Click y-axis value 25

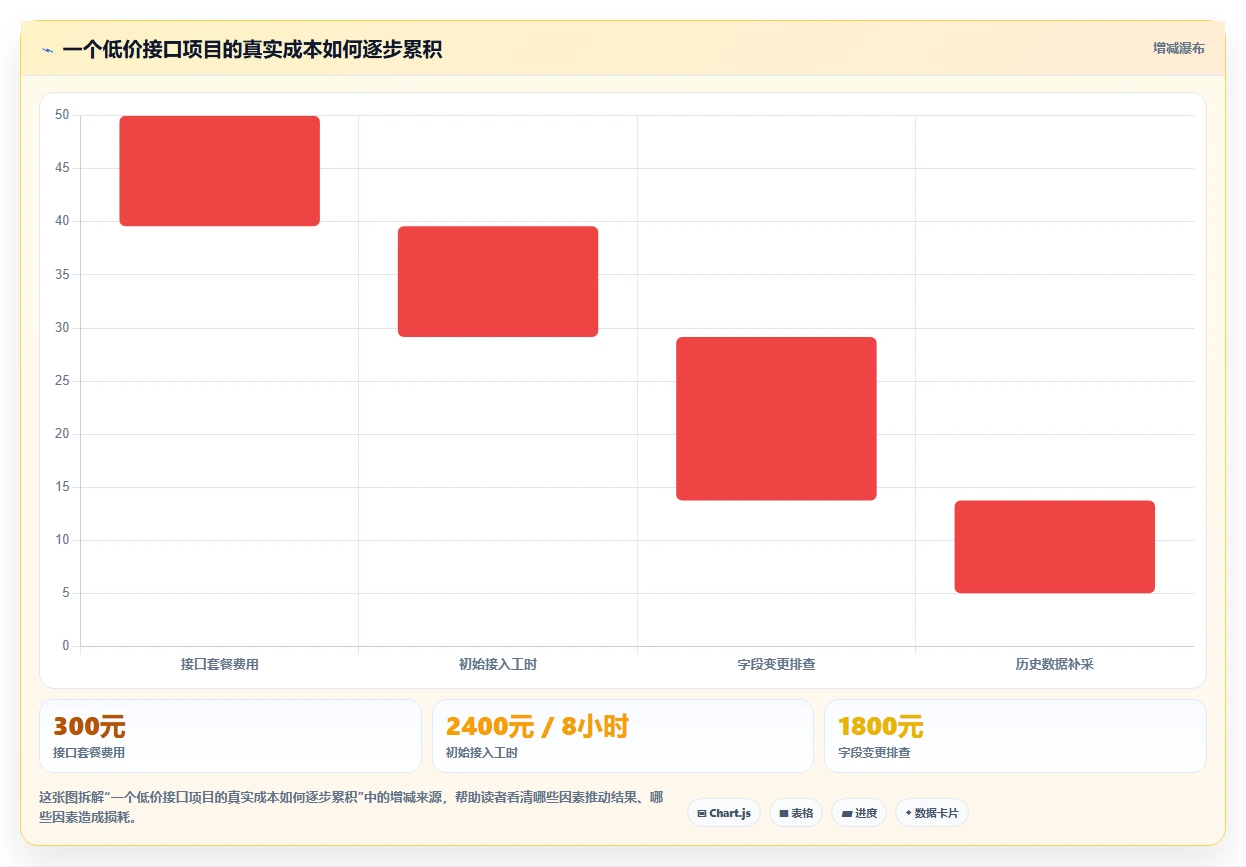pos(62,381)
